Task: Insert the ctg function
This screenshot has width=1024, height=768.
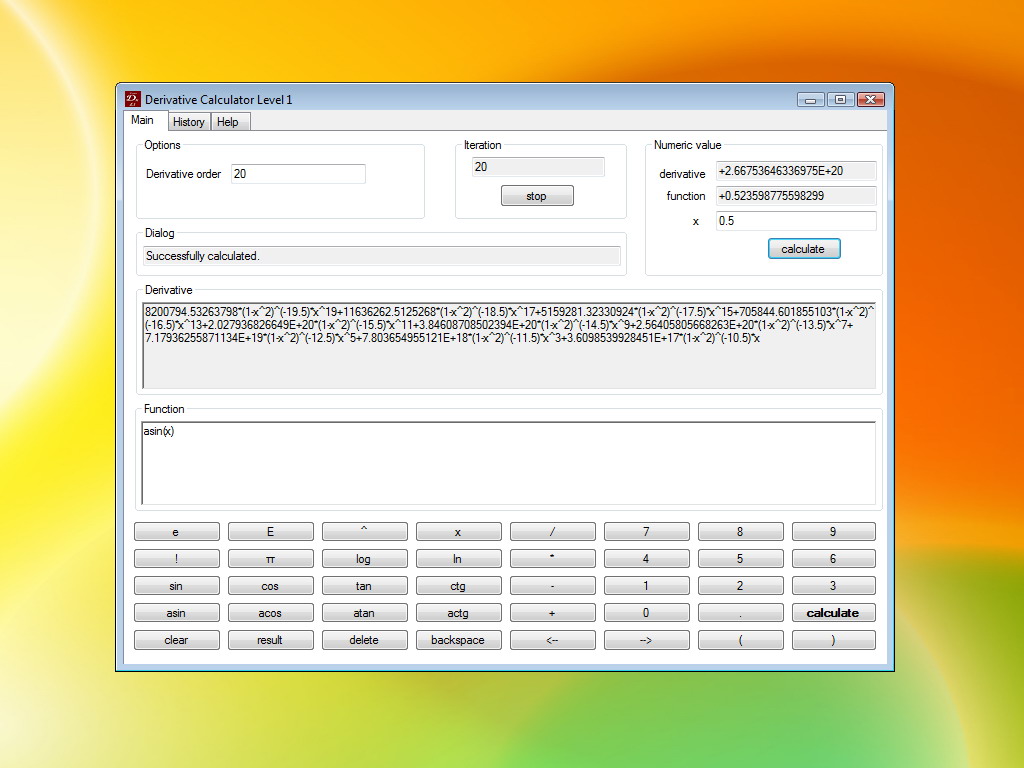Action: click(x=458, y=586)
